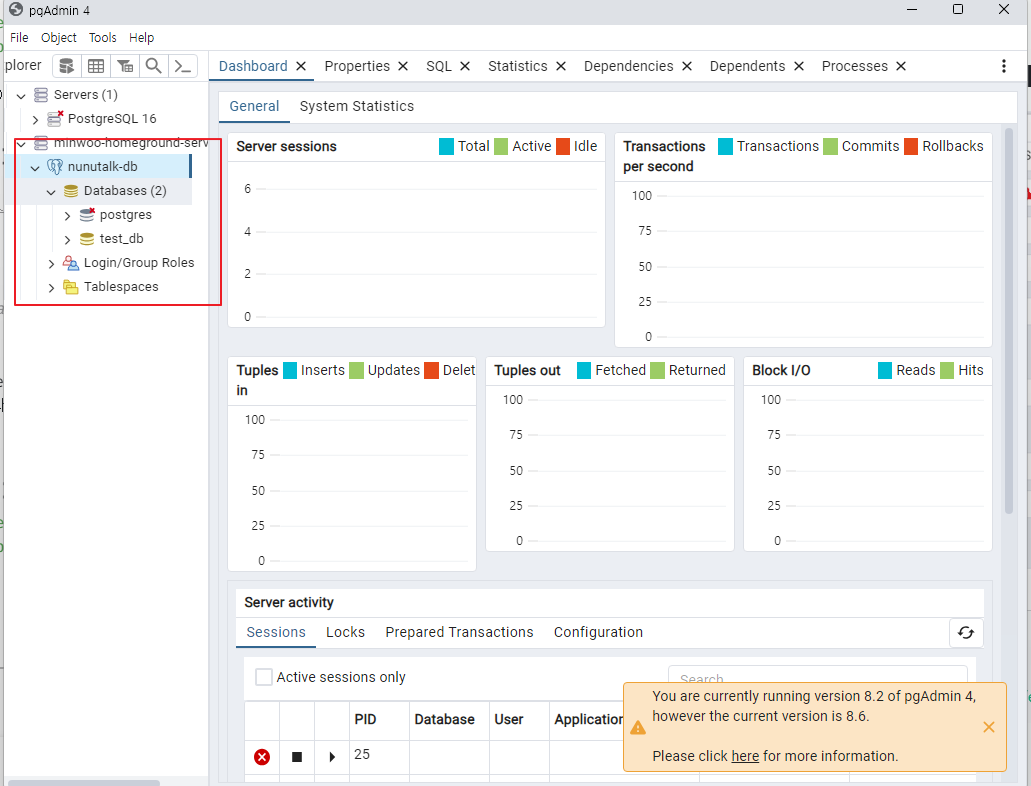Switch to the Dependents tab
The image size is (1031, 786).
(748, 66)
